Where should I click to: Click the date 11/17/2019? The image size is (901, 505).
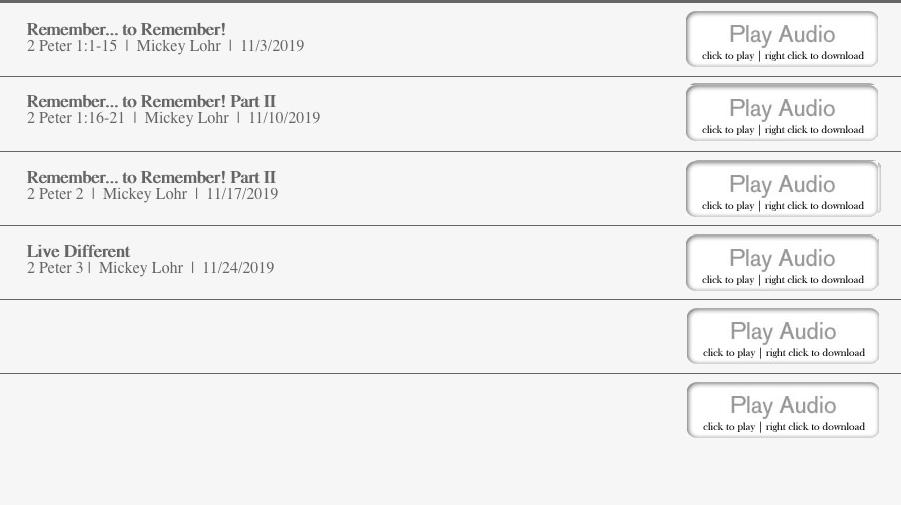[x=242, y=194]
